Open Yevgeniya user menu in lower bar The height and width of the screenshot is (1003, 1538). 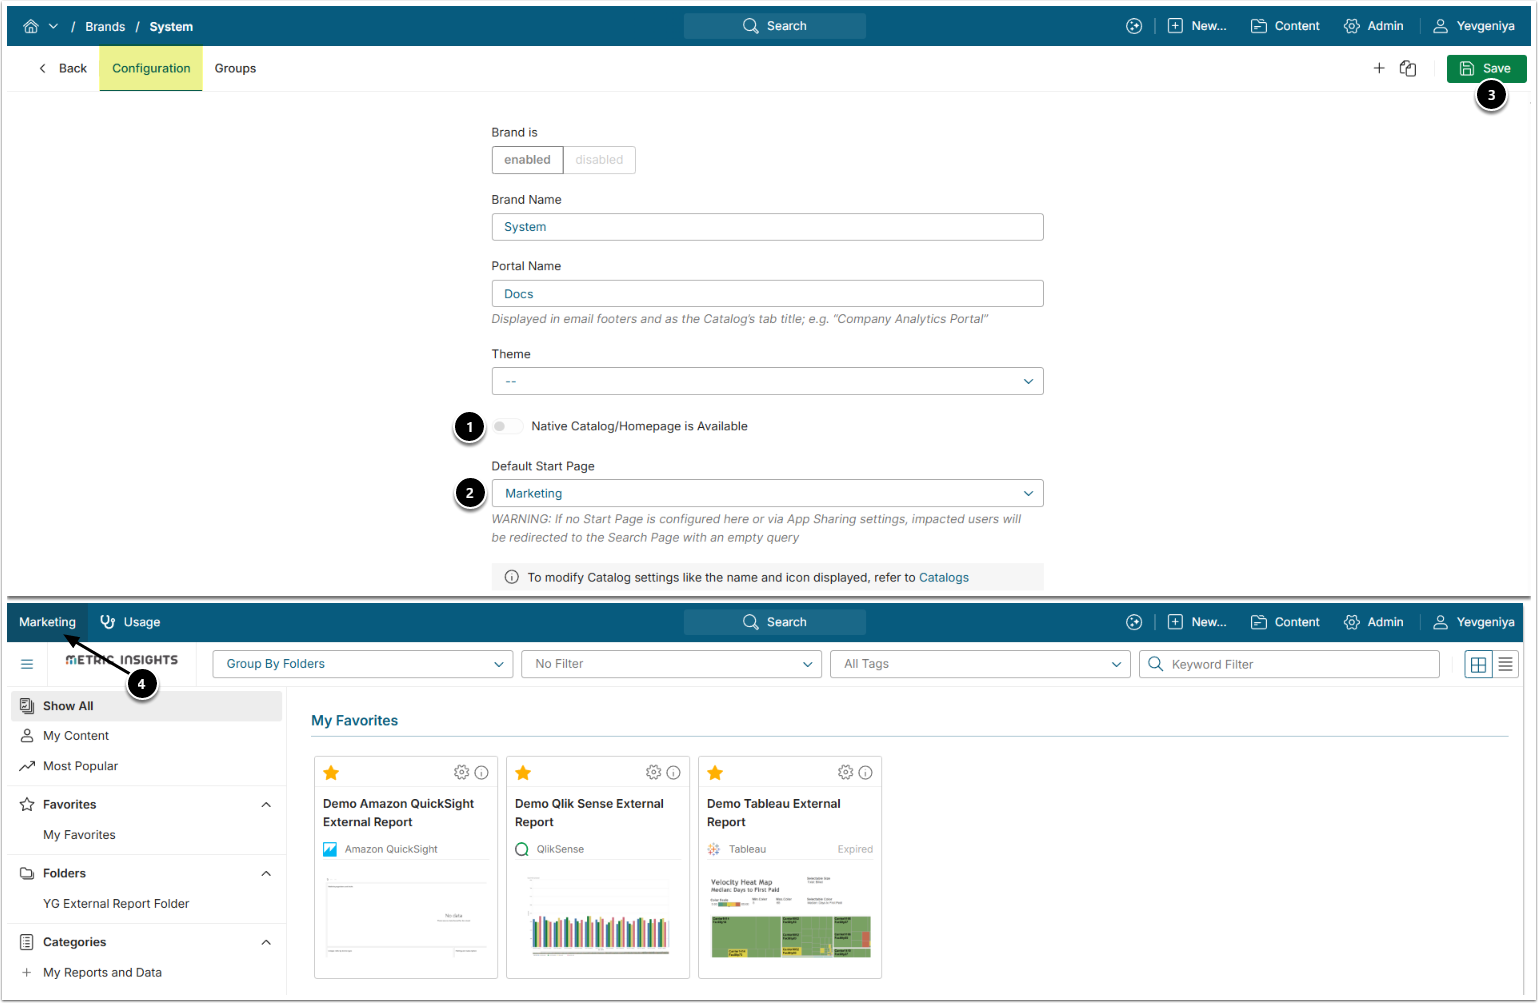point(1474,622)
